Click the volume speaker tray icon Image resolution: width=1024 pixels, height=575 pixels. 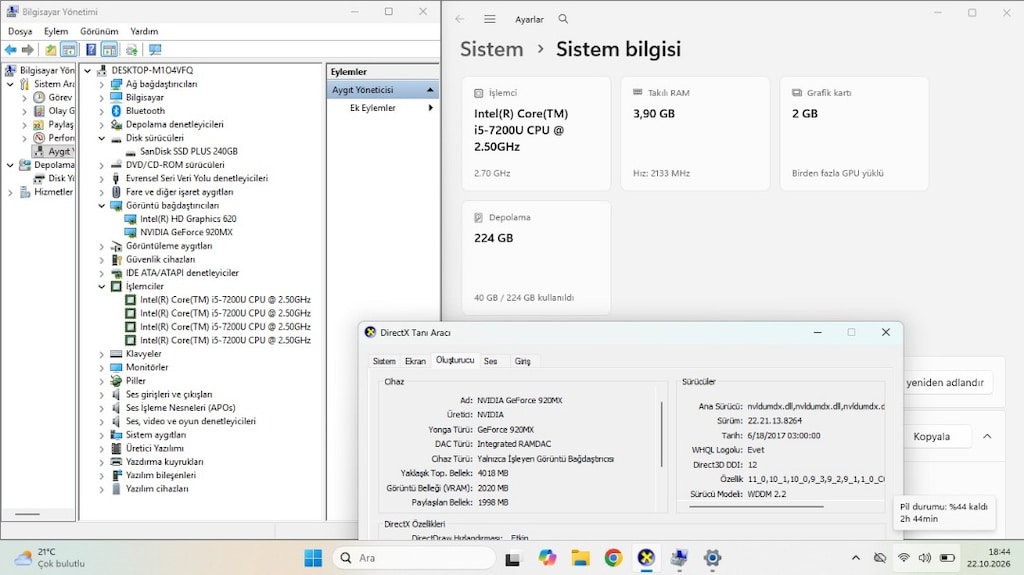(925, 557)
